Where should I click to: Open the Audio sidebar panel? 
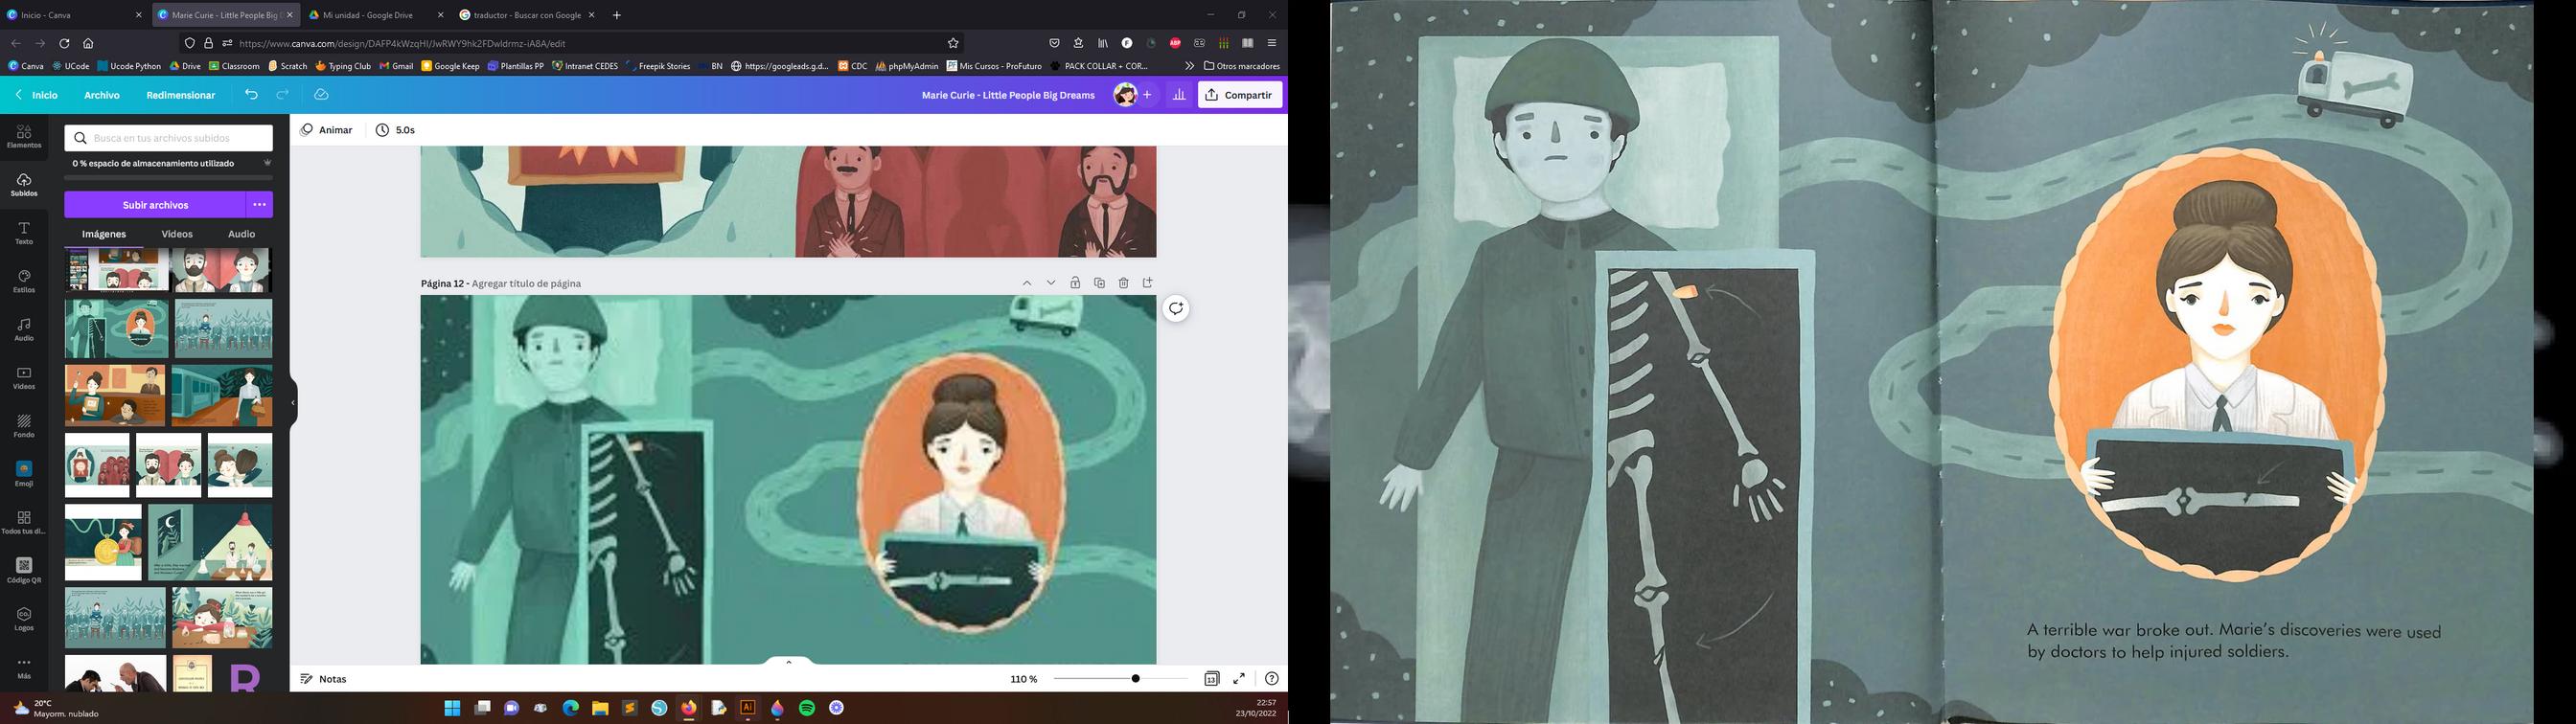coord(24,330)
